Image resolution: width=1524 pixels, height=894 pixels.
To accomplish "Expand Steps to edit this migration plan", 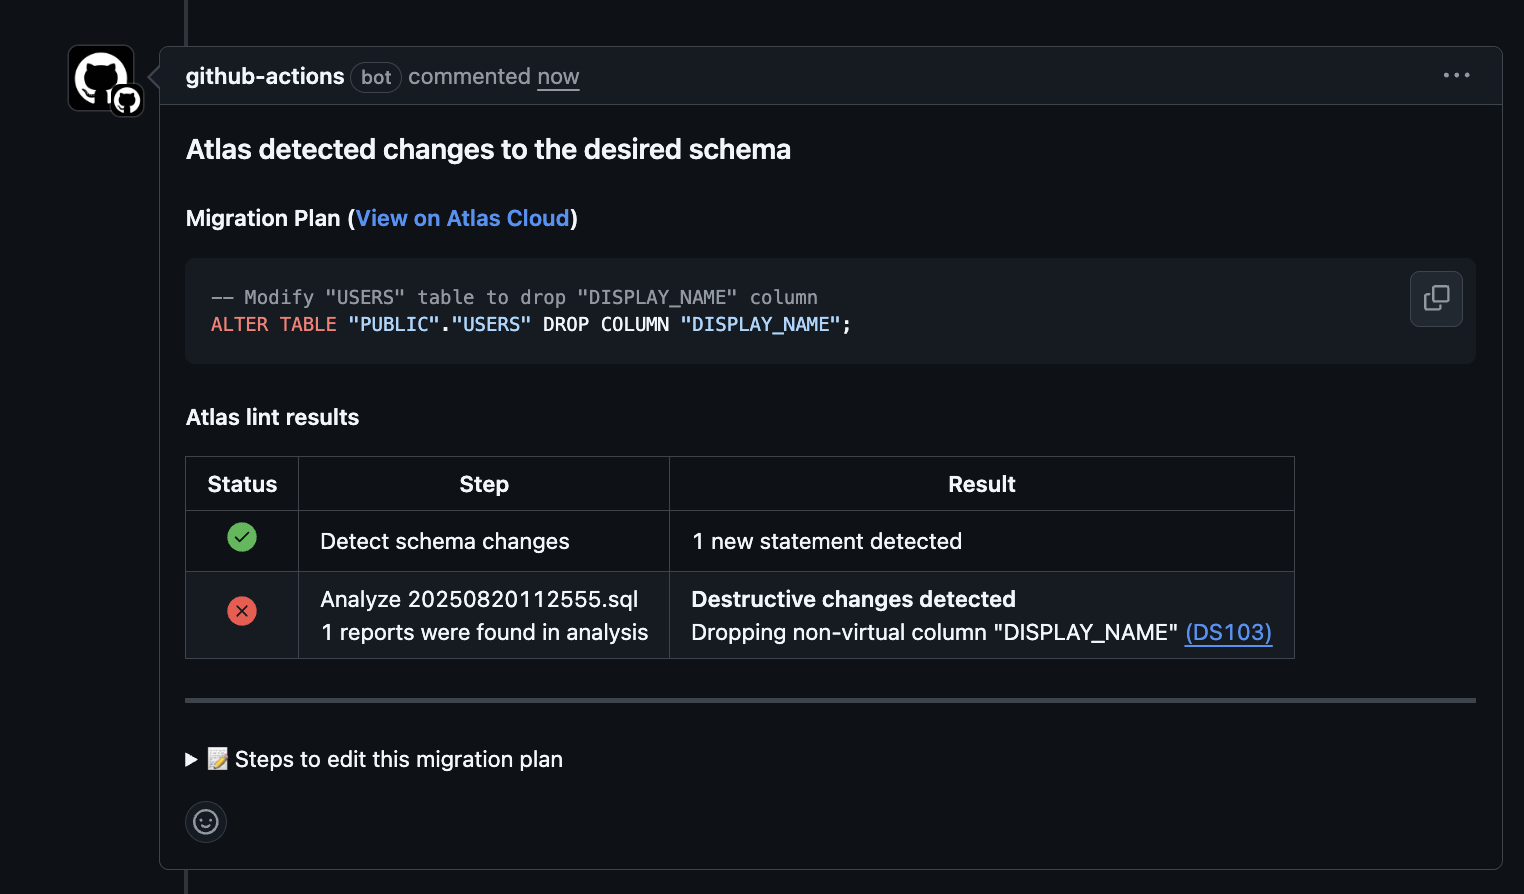I will (399, 759).
